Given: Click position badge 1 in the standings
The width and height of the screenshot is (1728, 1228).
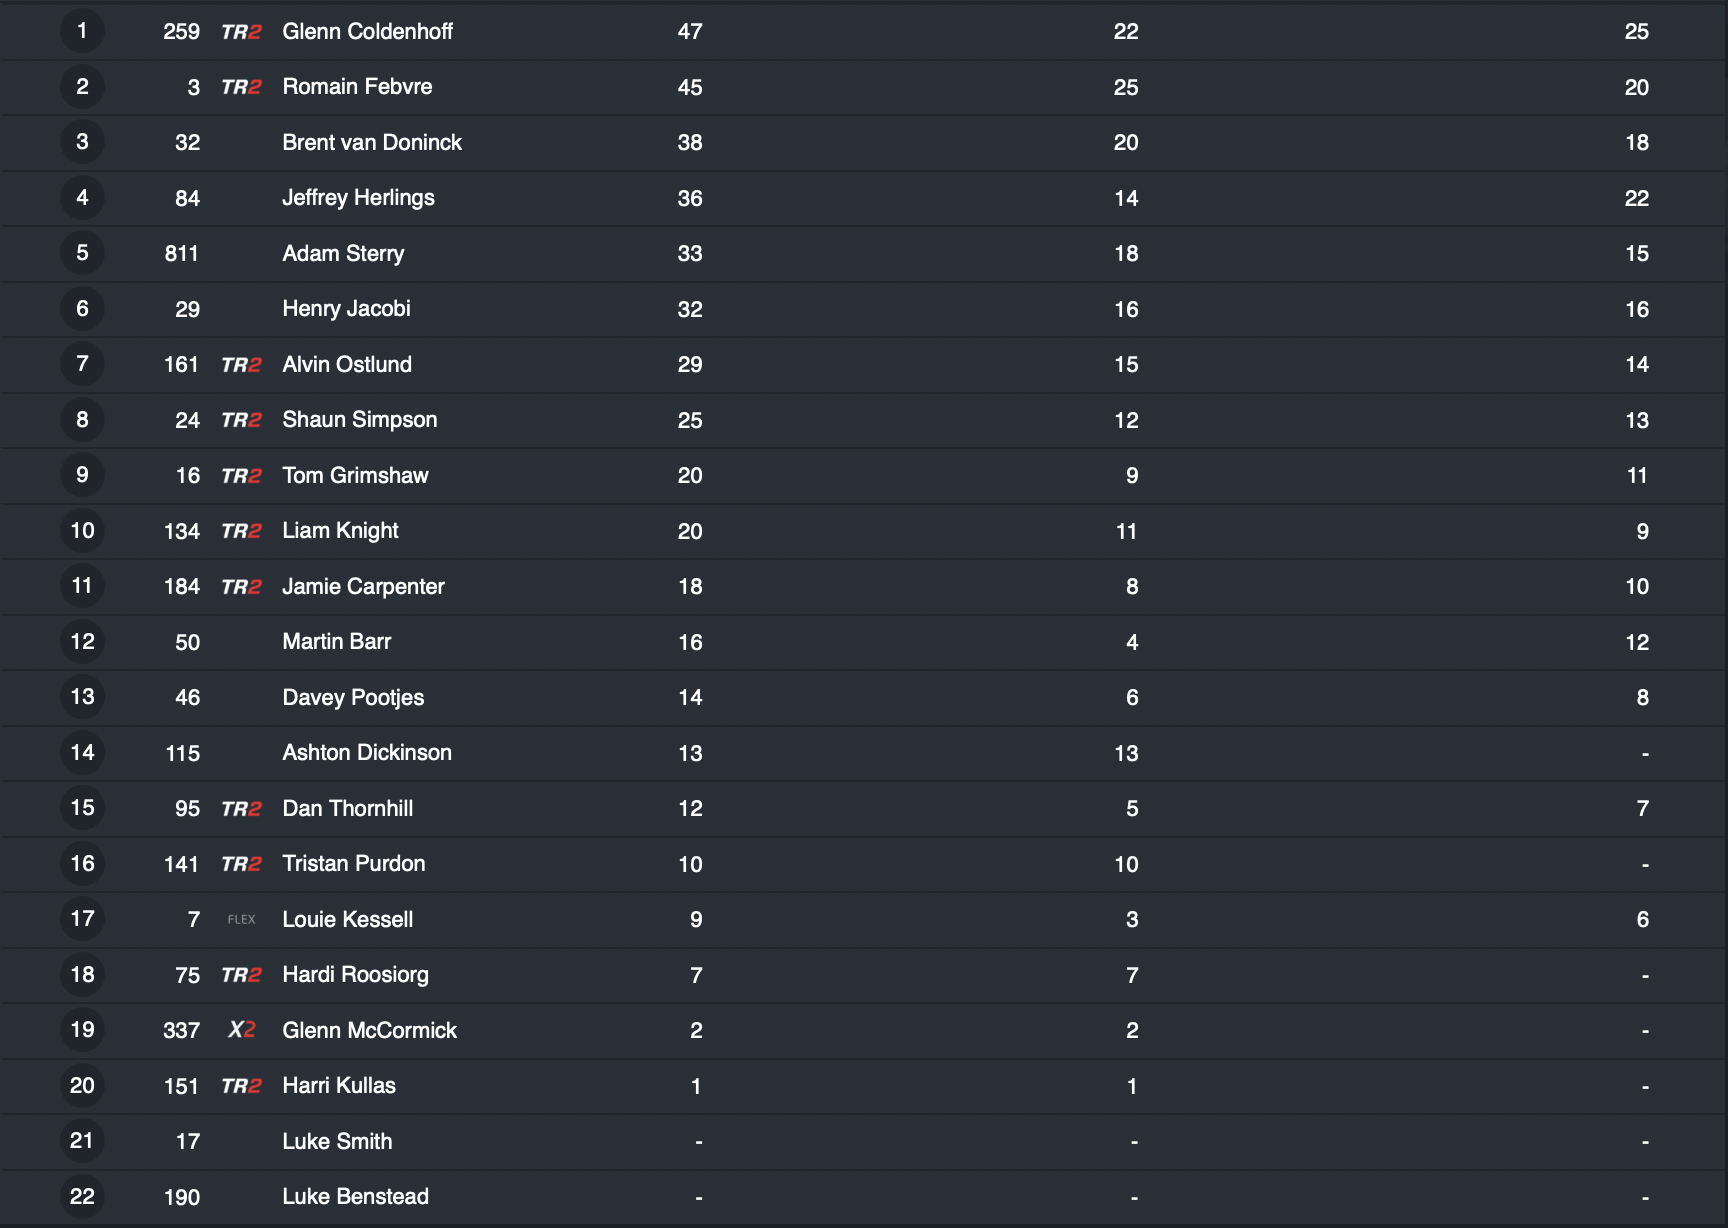Looking at the screenshot, I should coord(82,31).
